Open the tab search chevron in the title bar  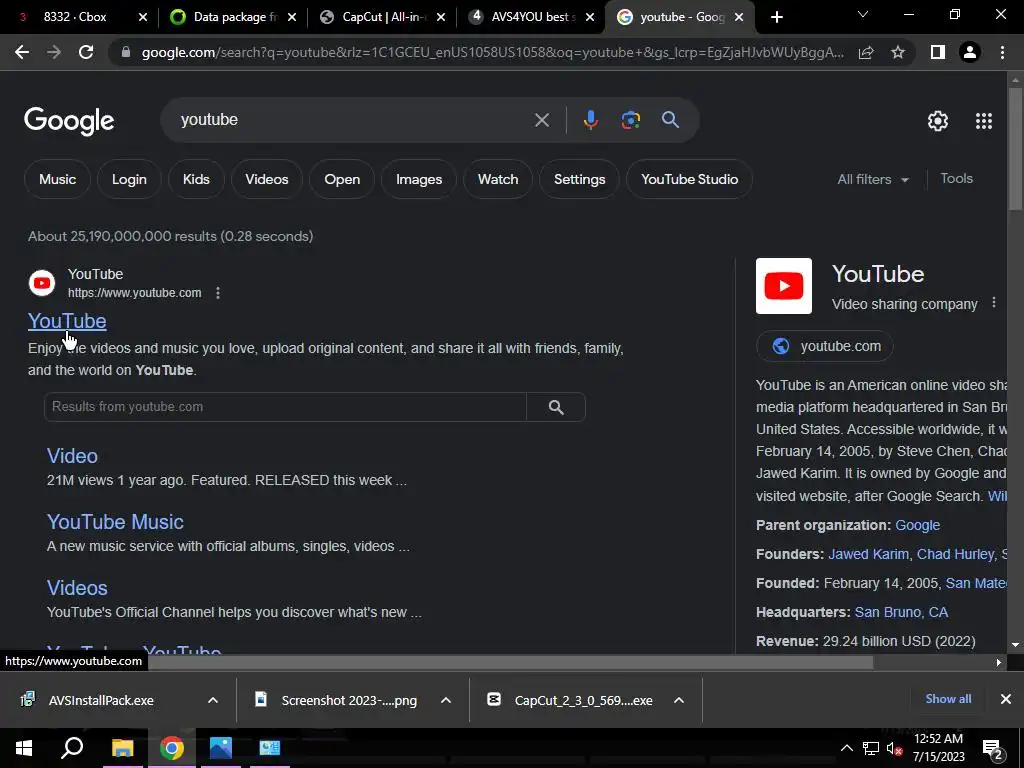click(x=863, y=14)
